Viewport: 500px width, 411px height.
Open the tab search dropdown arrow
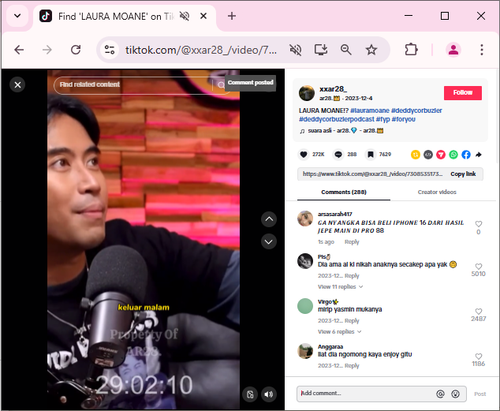[x=17, y=16]
